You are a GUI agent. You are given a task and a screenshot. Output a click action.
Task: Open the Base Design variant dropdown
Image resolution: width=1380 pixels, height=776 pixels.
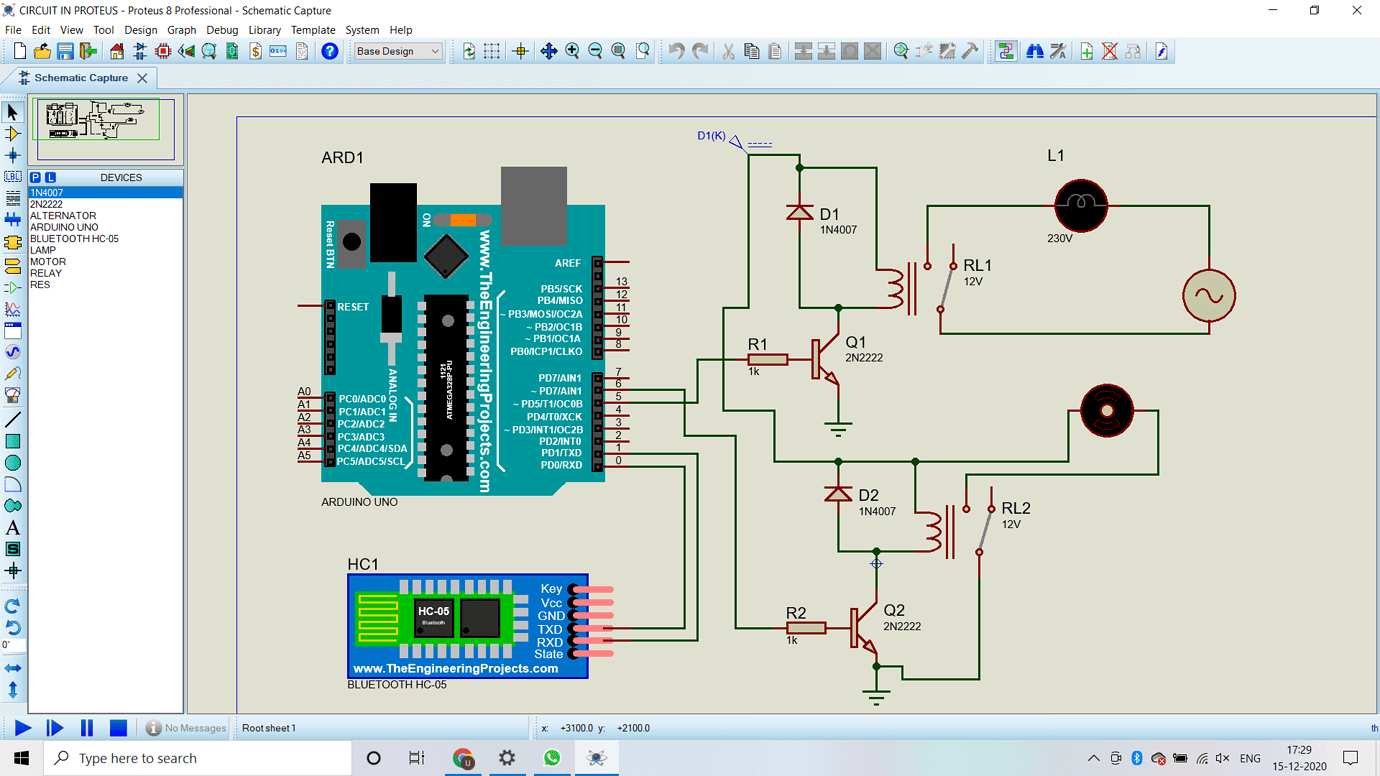point(398,51)
